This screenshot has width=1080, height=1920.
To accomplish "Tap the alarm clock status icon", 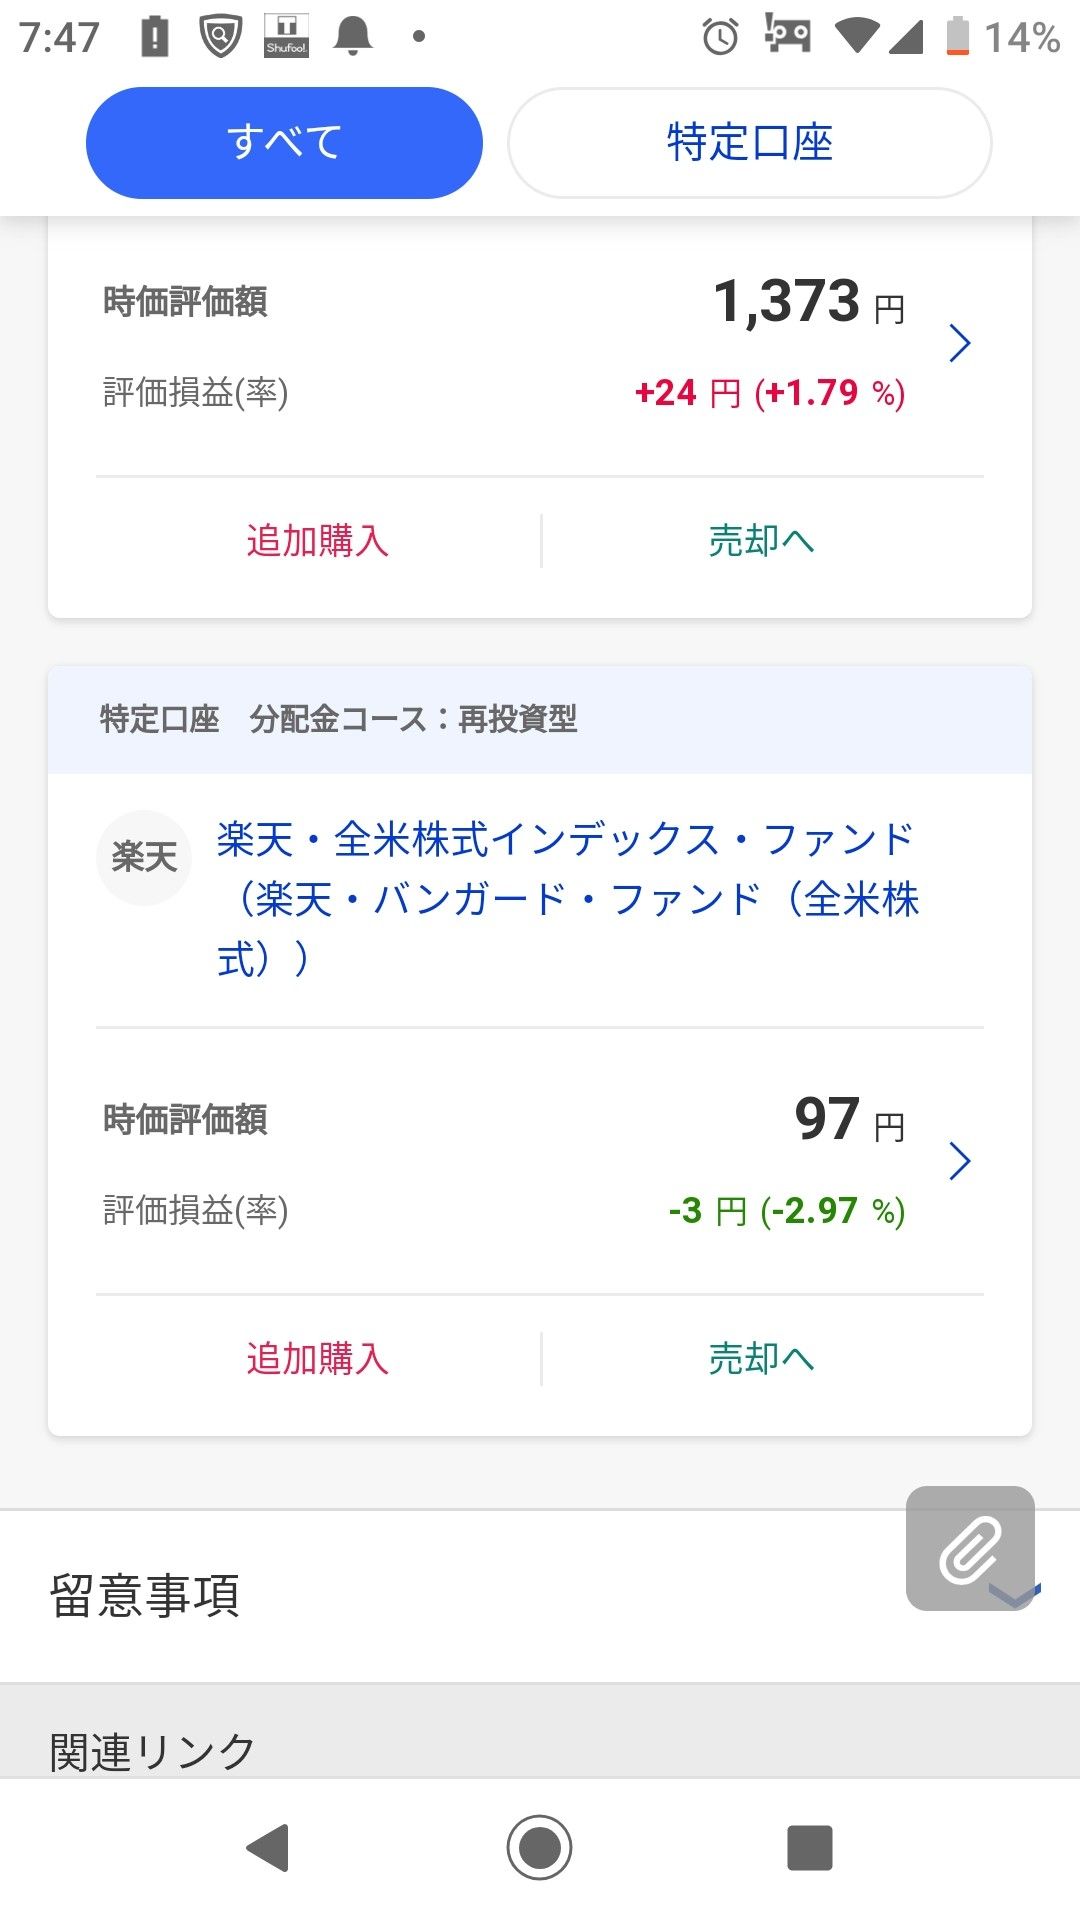I will [720, 37].
